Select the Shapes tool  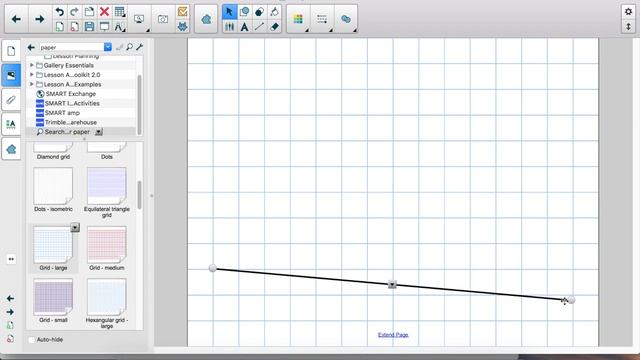click(244, 11)
